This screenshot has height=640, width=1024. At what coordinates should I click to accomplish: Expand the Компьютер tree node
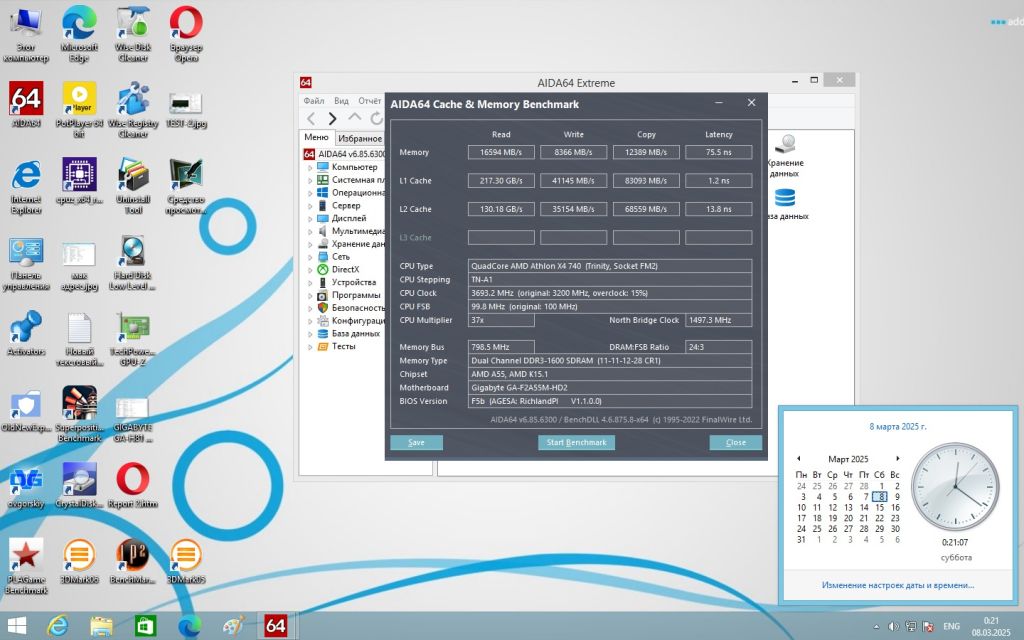click(x=310, y=168)
